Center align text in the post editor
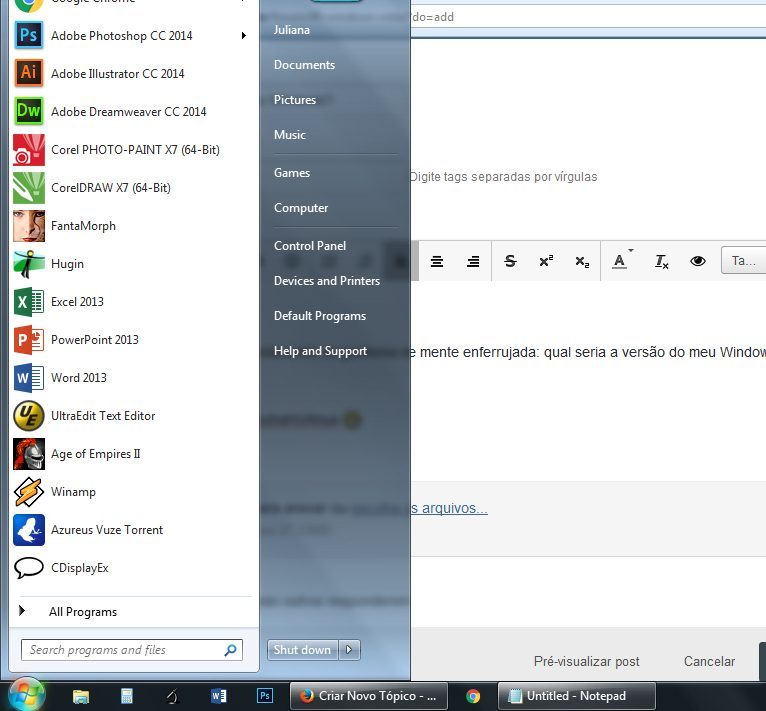 [437, 261]
